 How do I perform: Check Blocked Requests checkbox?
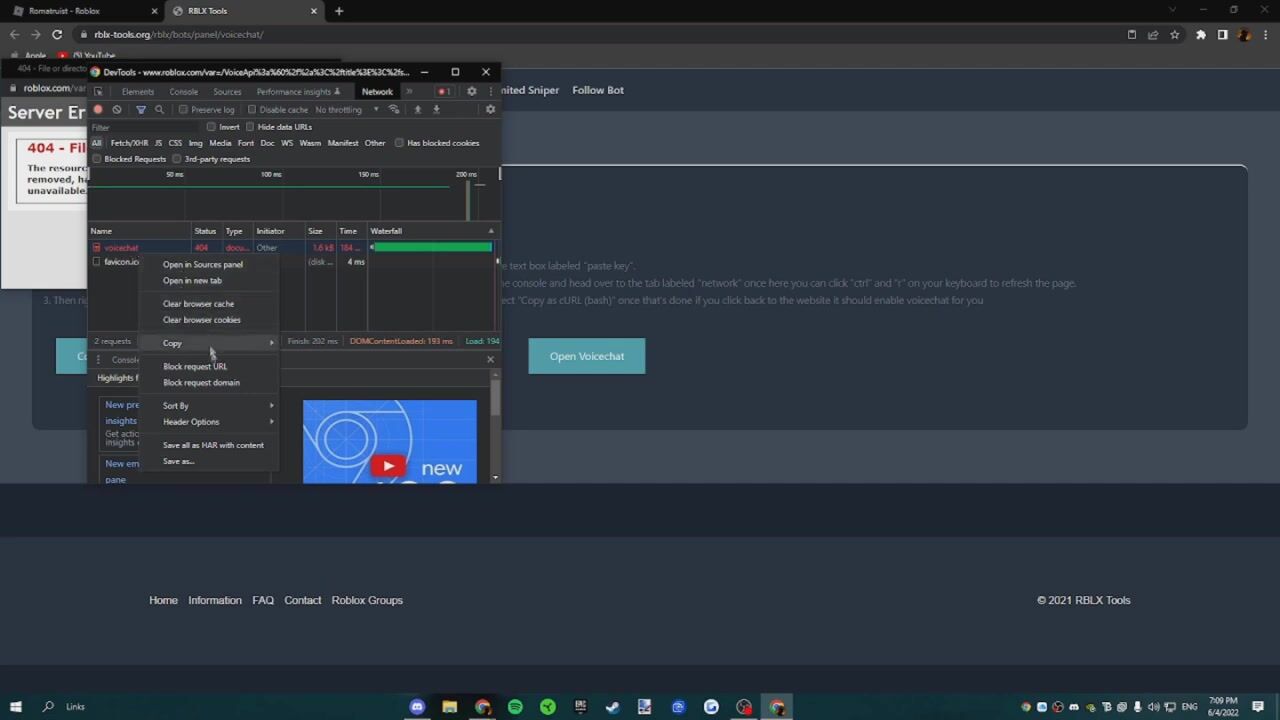pos(97,159)
